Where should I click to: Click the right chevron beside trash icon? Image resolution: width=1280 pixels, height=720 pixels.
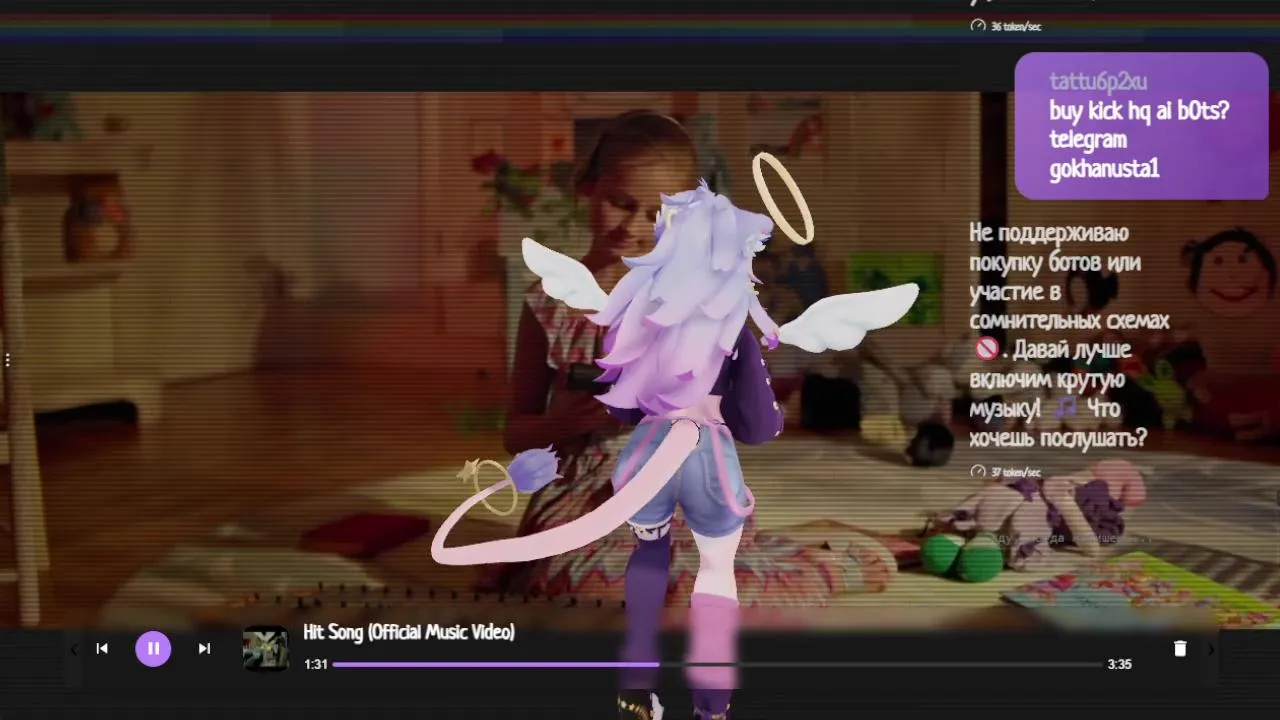[x=1210, y=649]
